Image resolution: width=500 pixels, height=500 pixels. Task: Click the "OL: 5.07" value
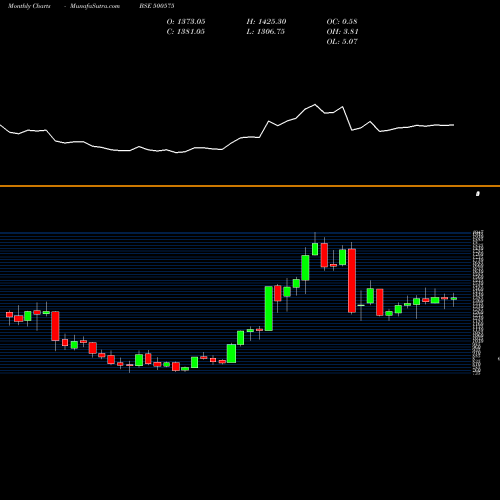coord(342,42)
